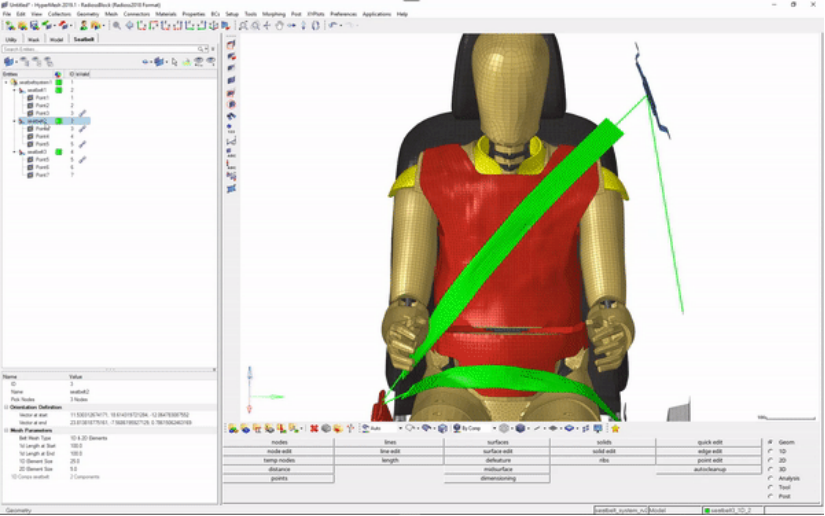Click the green color swatch of seatbelt1

tap(59, 90)
